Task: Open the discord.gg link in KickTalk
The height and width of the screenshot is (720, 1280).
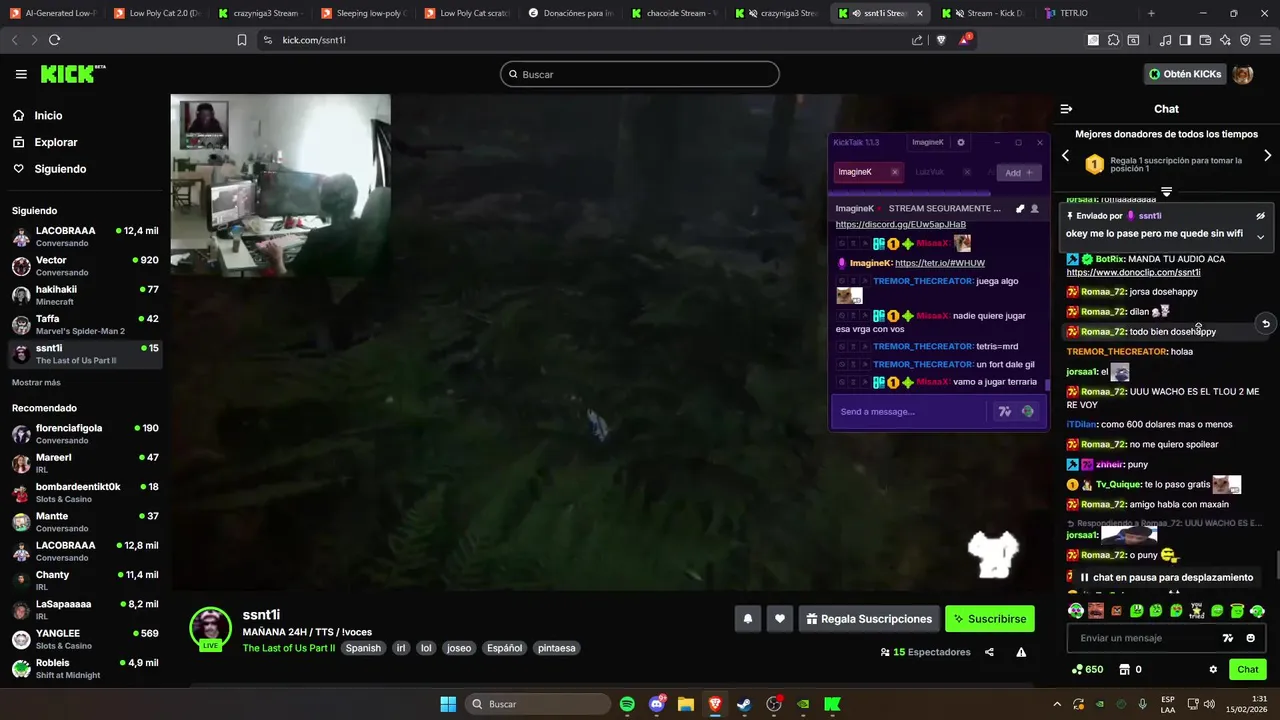Action: coord(901,225)
